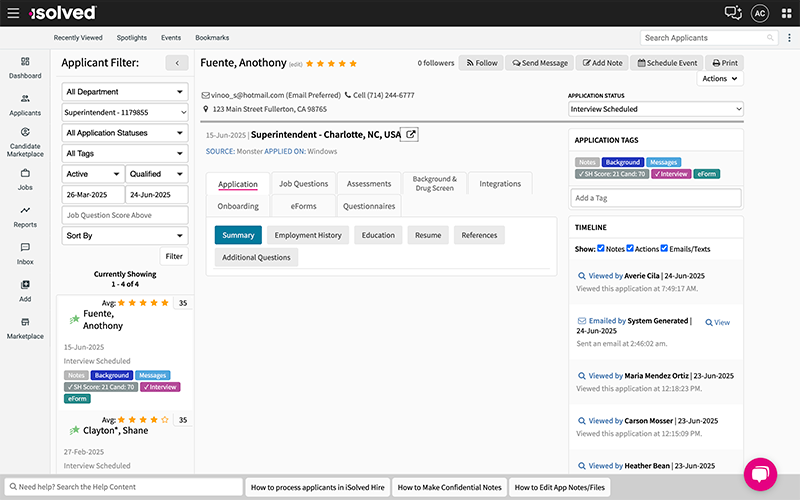Toggle the Notes timeline checkbox

tap(600, 248)
